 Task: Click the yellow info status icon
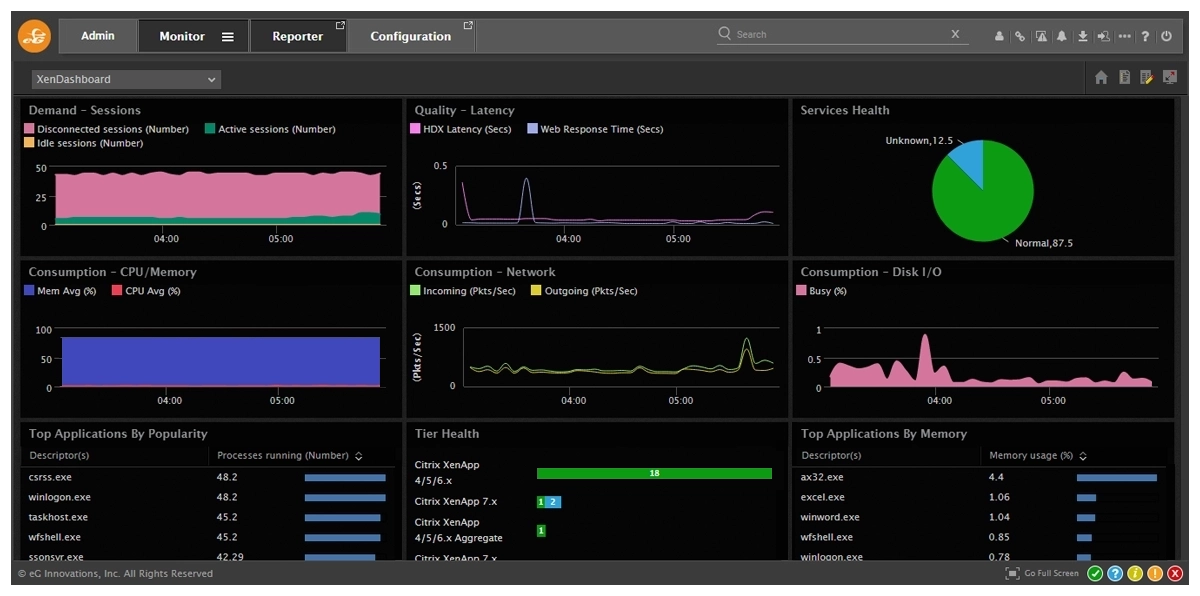pos(1135,574)
